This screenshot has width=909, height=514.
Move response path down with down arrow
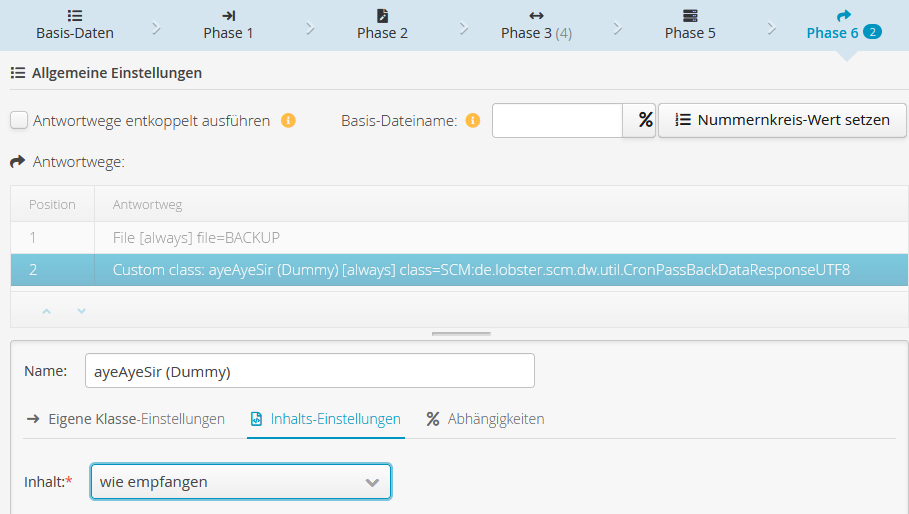coord(82,311)
